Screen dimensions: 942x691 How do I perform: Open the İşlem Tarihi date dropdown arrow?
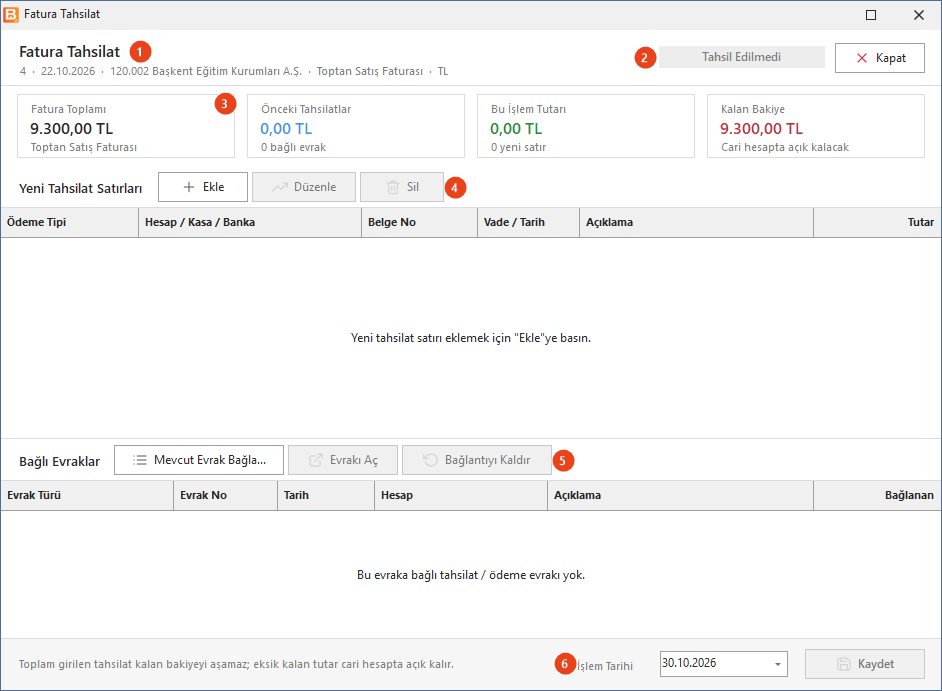[777, 664]
